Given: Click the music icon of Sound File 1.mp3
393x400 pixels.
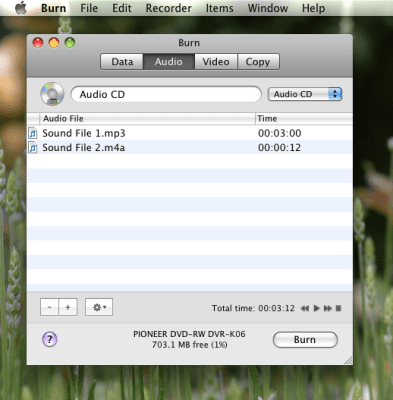Looking at the screenshot, I should click(x=33, y=133).
